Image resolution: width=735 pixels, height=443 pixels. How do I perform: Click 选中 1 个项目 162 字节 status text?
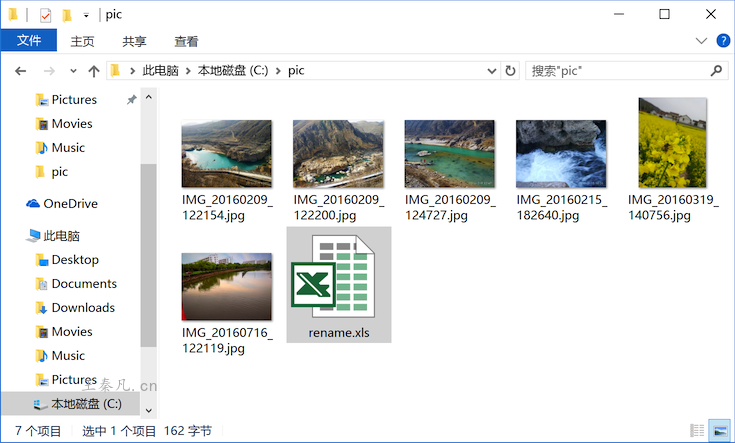click(x=147, y=431)
